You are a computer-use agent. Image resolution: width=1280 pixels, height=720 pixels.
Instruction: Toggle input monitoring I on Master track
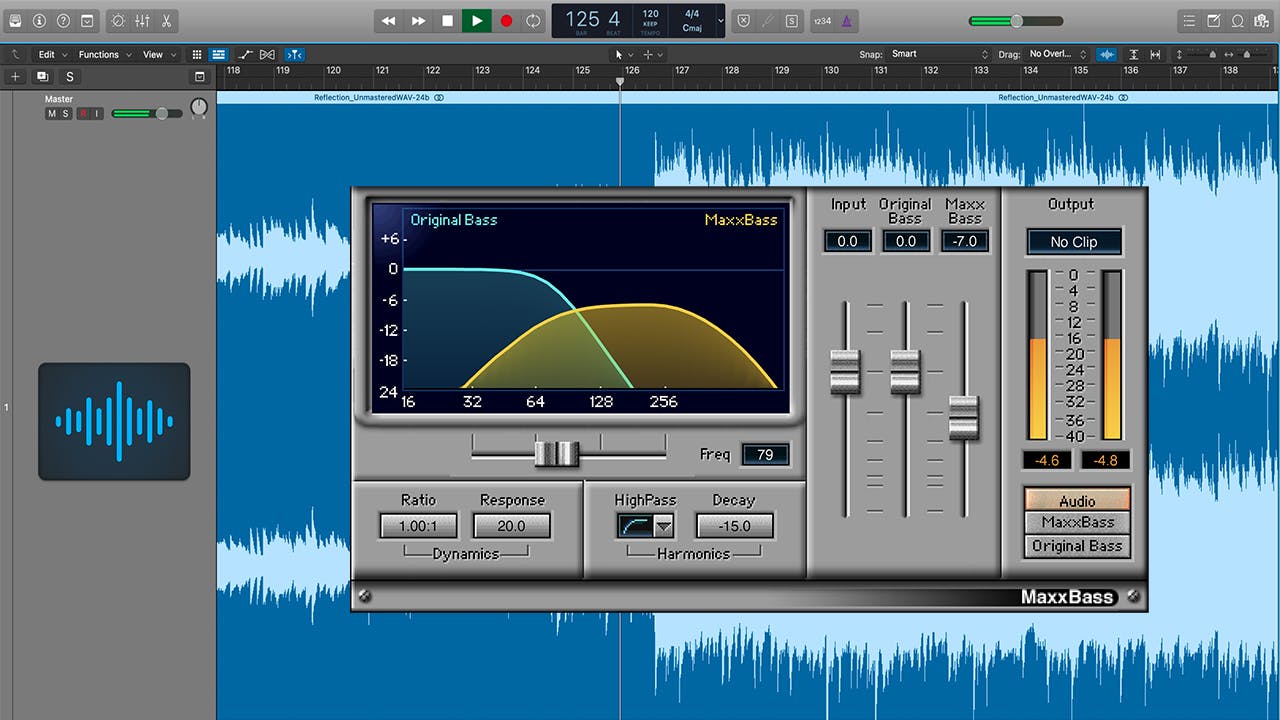coord(97,114)
